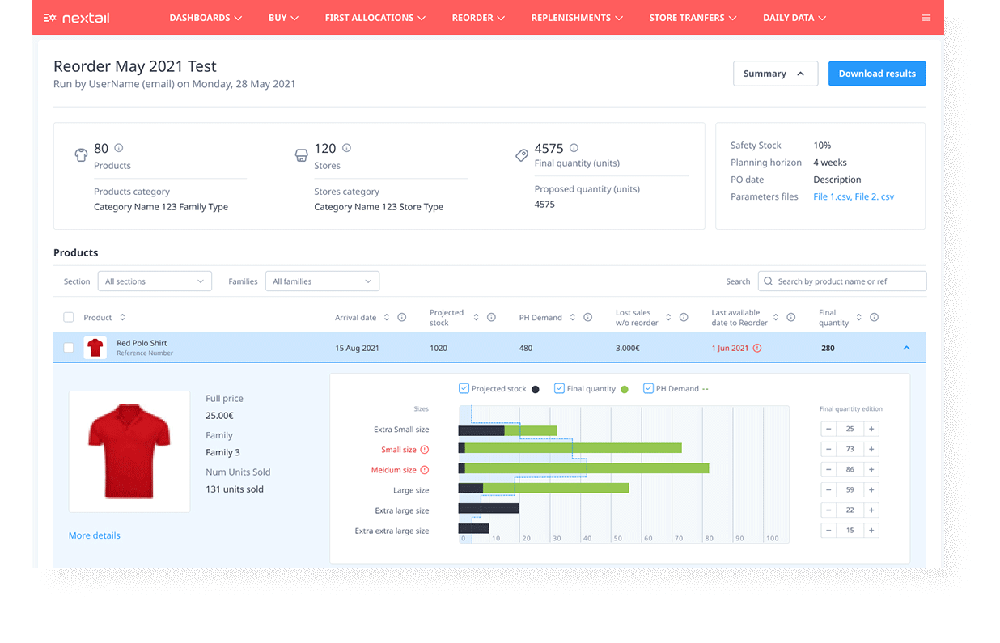
Task: Click the info icon on Projected stock column
Action: pos(490,317)
